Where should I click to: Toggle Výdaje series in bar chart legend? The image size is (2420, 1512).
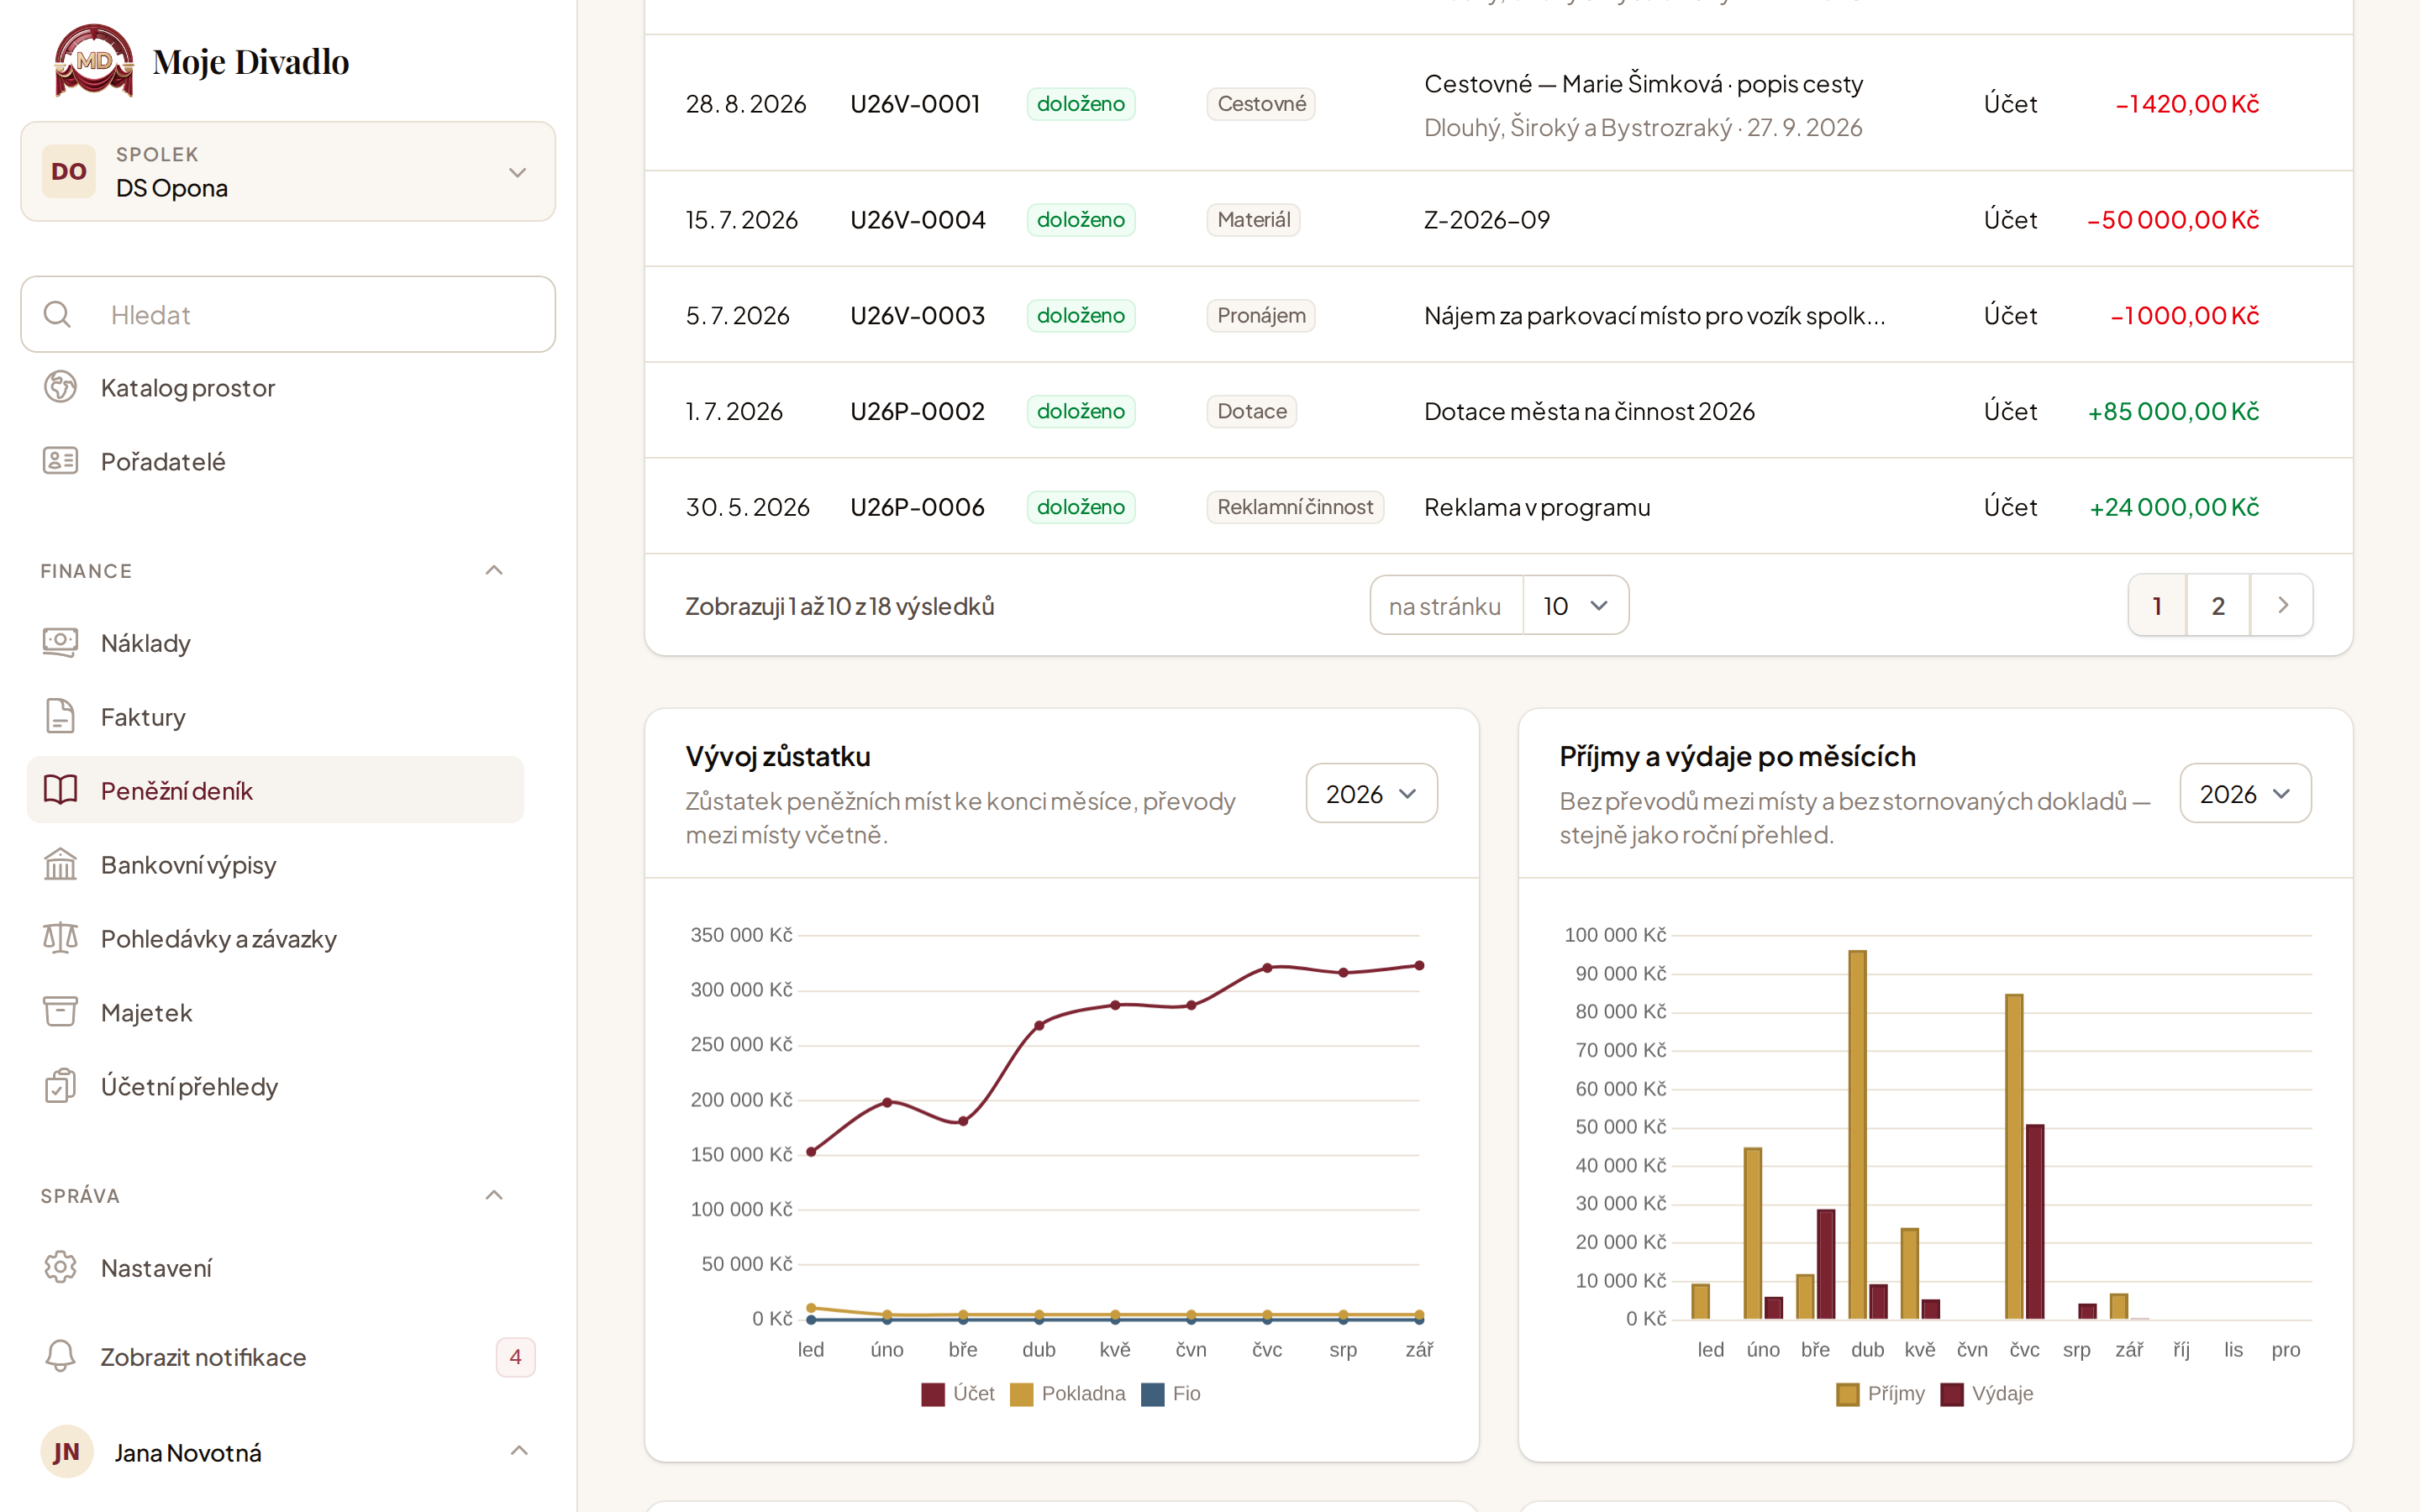(x=1987, y=1394)
